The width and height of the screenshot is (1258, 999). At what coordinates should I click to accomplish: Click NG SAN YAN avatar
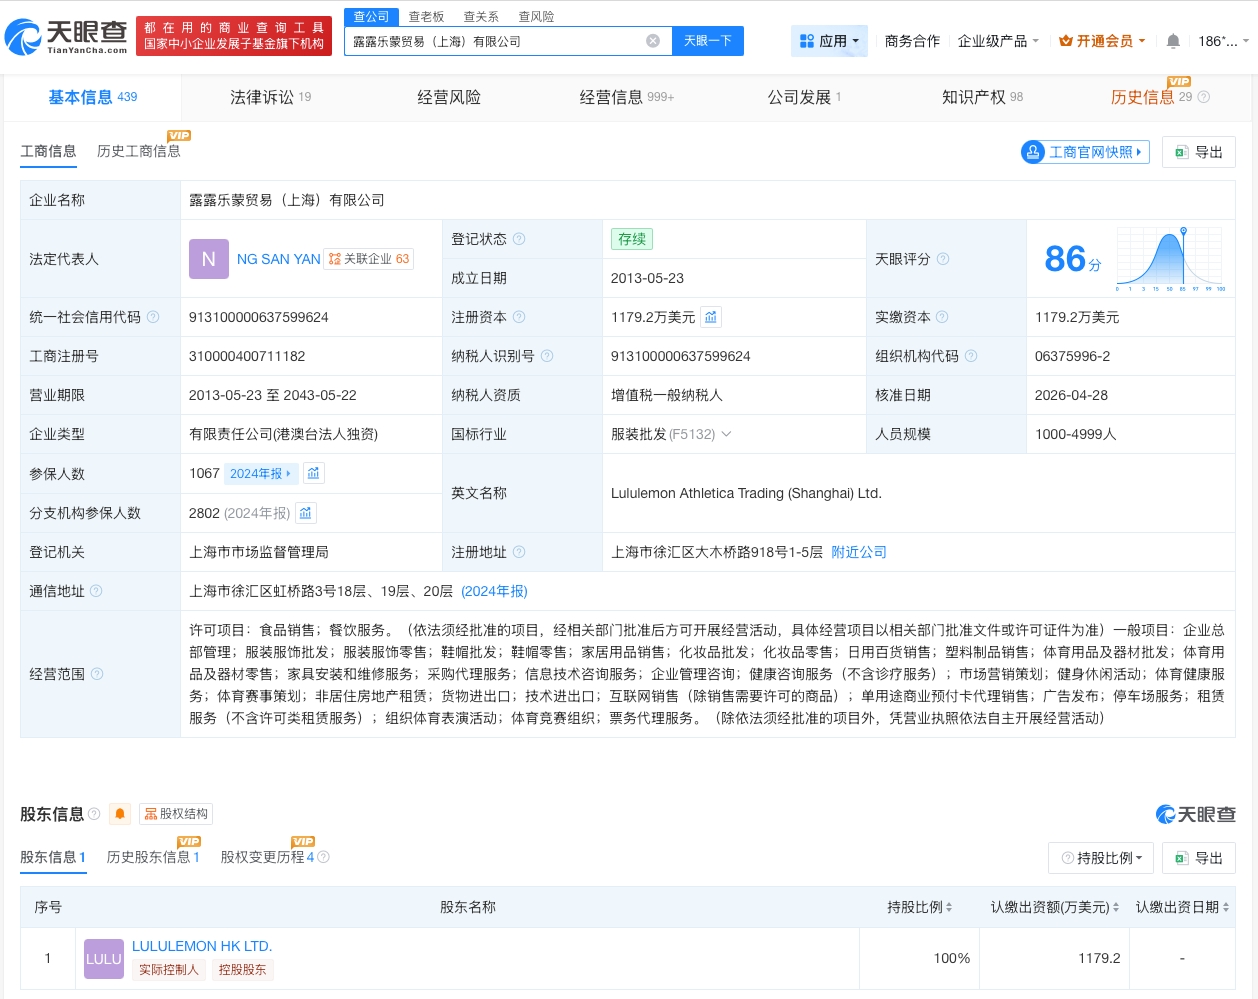pyautogui.click(x=209, y=259)
